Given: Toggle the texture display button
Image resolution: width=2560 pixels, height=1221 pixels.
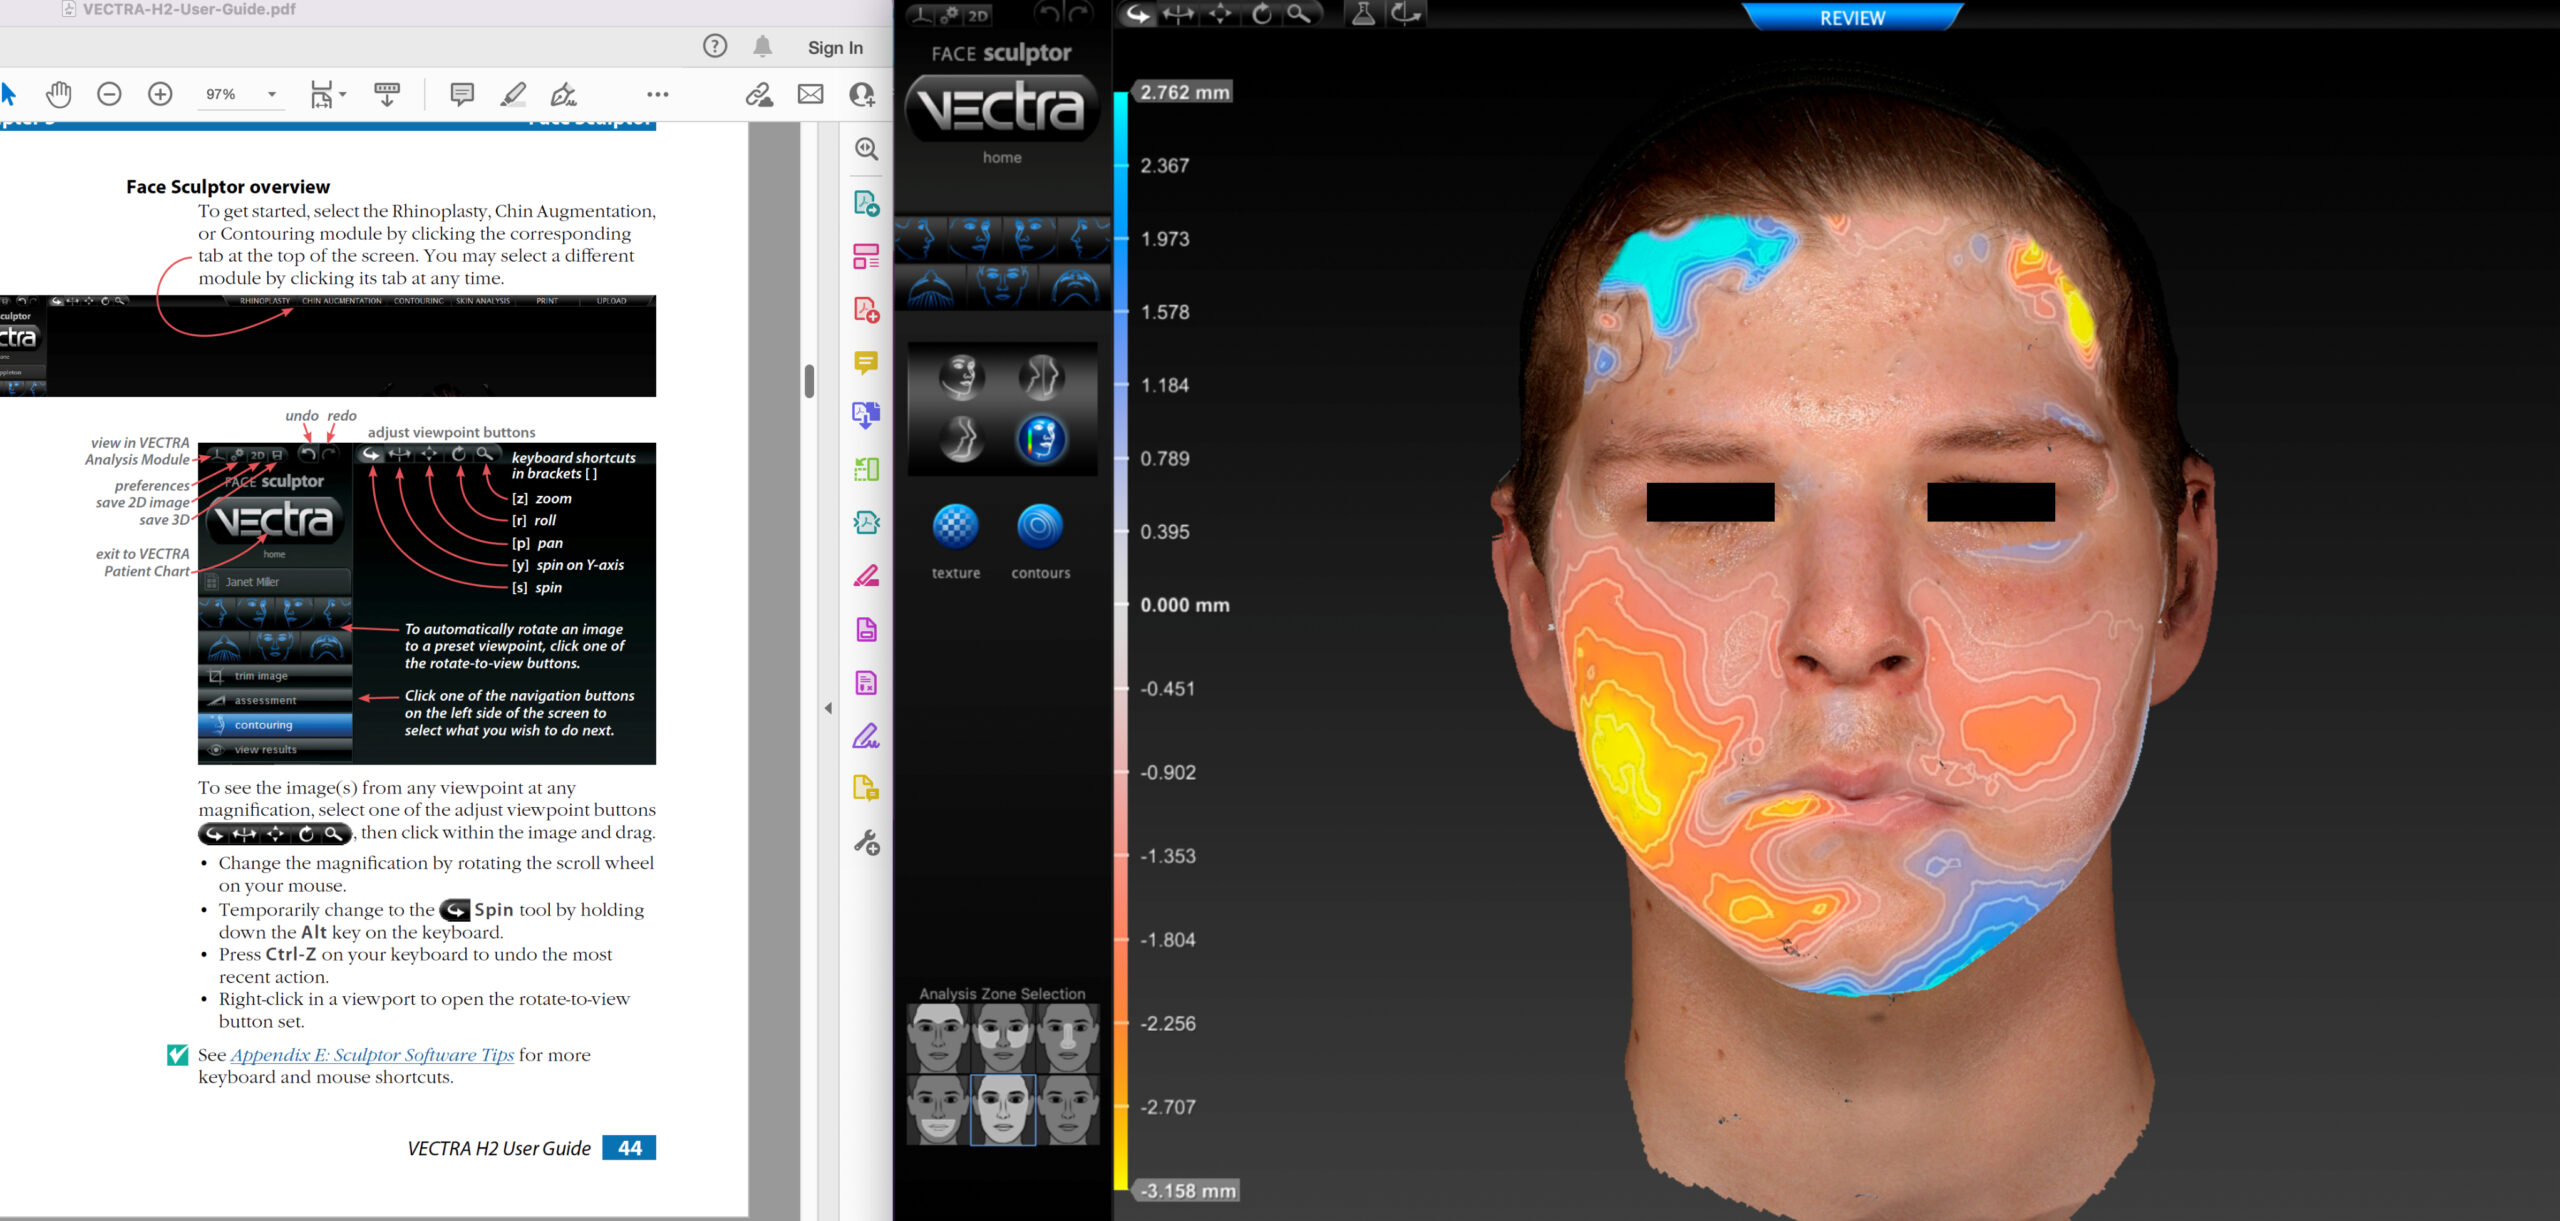Looking at the screenshot, I should point(955,526).
